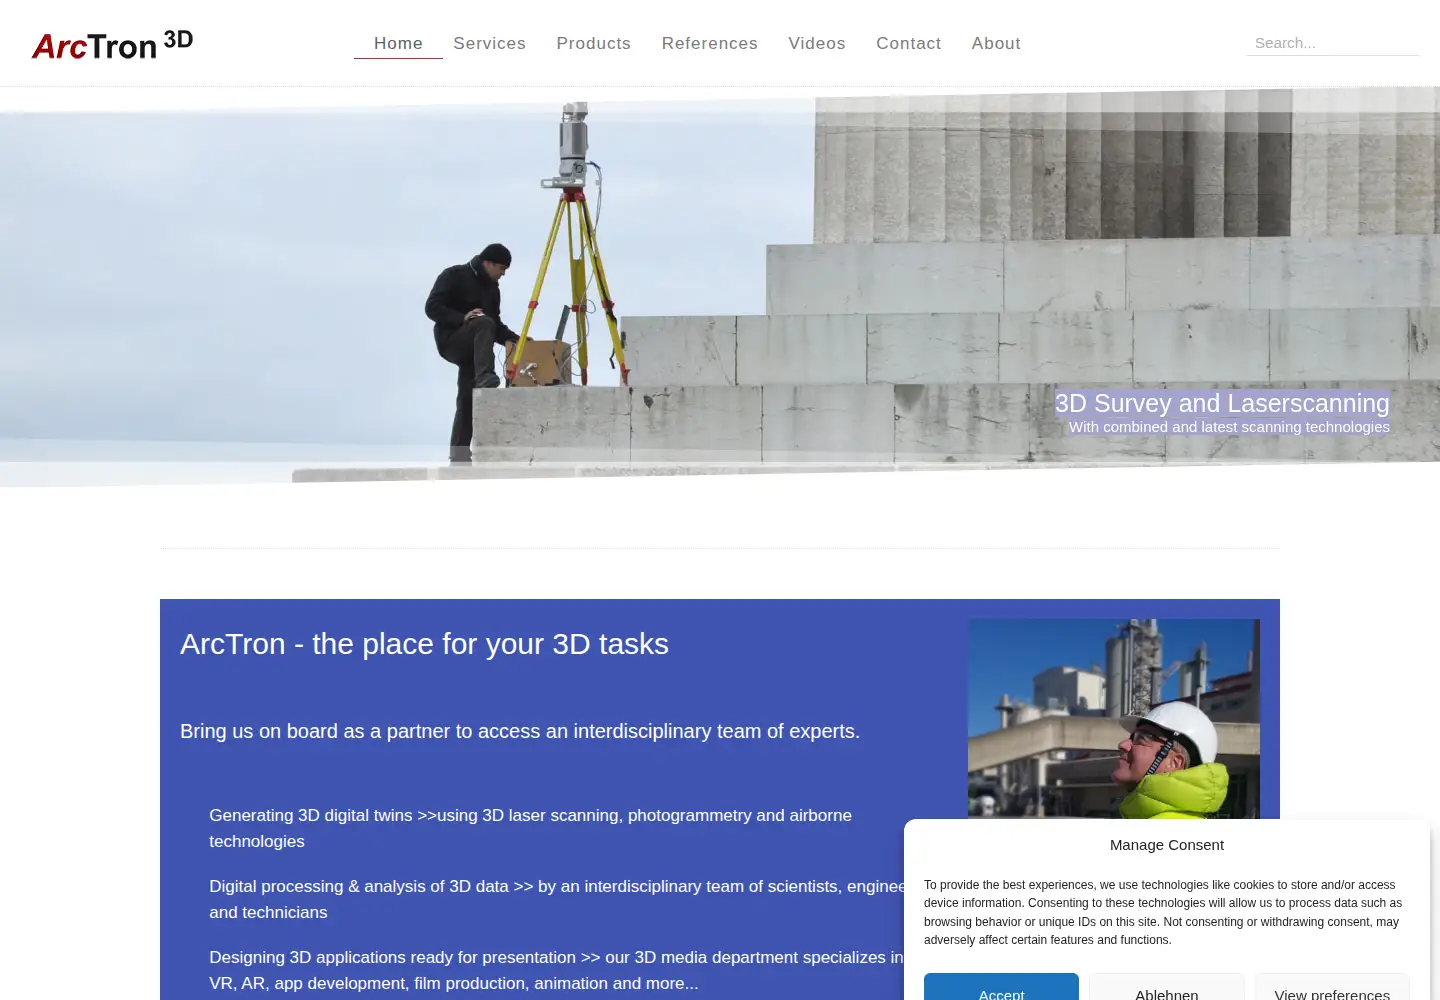Select the About menu item
This screenshot has height=1000, width=1440.
pyautogui.click(x=996, y=43)
